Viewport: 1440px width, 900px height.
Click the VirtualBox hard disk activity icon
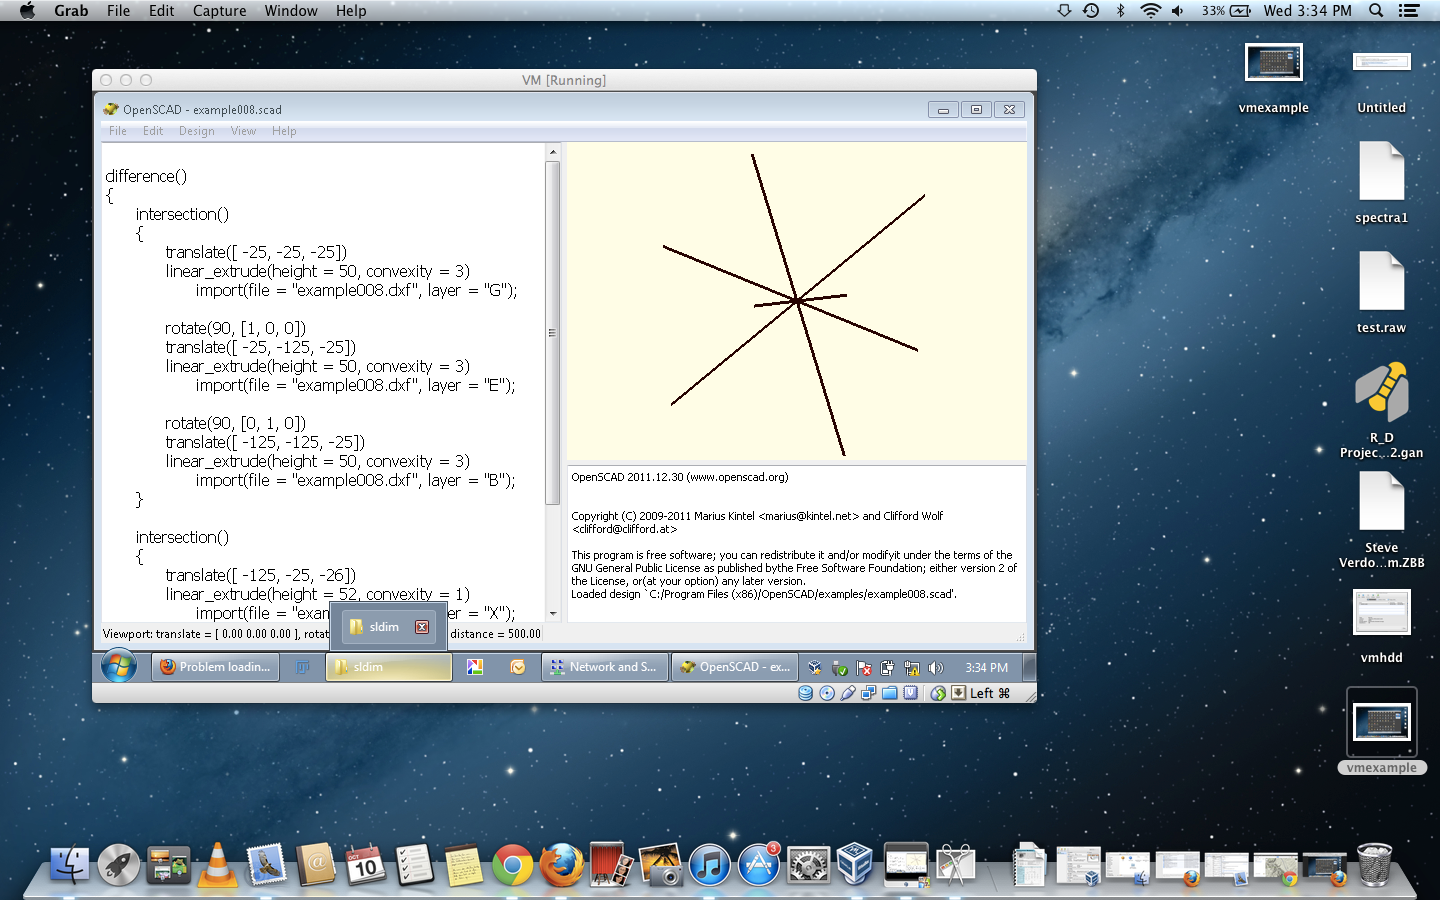pyautogui.click(x=805, y=693)
